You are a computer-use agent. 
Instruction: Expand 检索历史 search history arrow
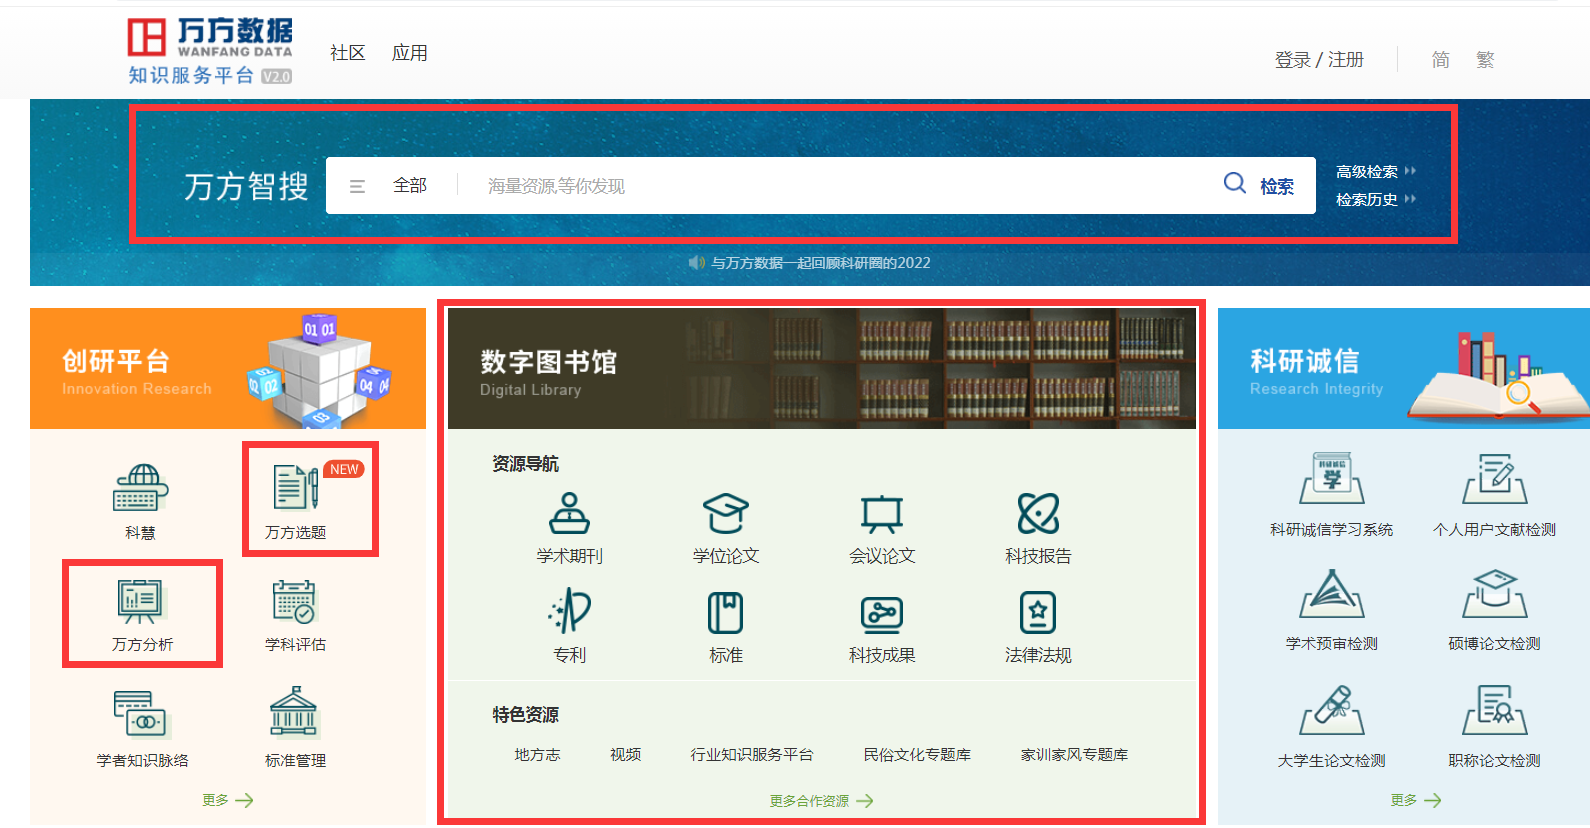(1410, 199)
